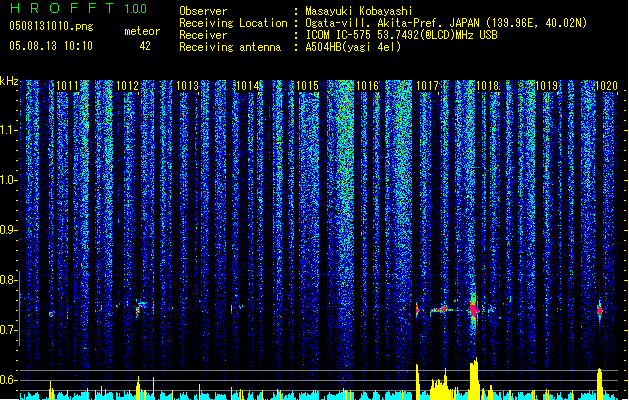The width and height of the screenshot is (629, 400).
Task: Click the 1.0 kHz axis tick label
Action: point(8,180)
